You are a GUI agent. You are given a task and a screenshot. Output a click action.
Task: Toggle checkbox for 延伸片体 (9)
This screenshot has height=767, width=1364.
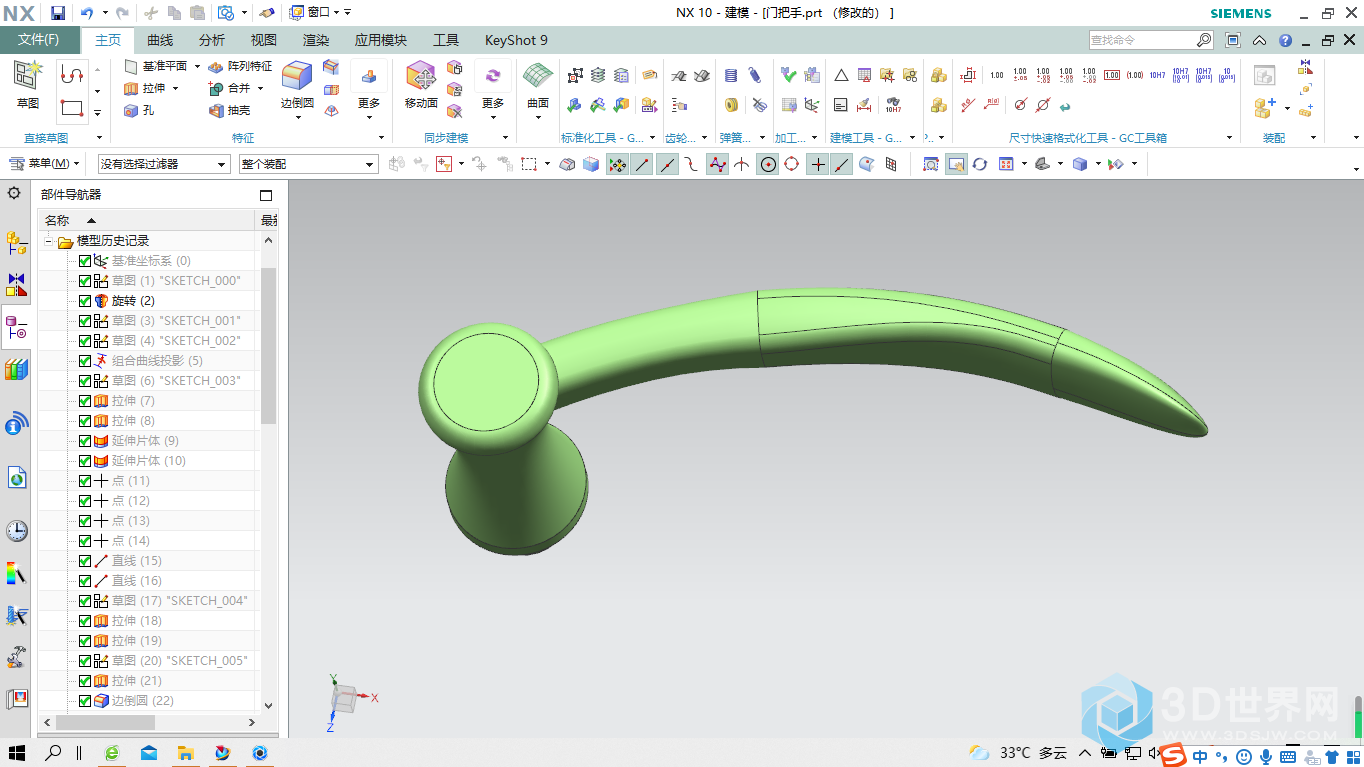(85, 441)
